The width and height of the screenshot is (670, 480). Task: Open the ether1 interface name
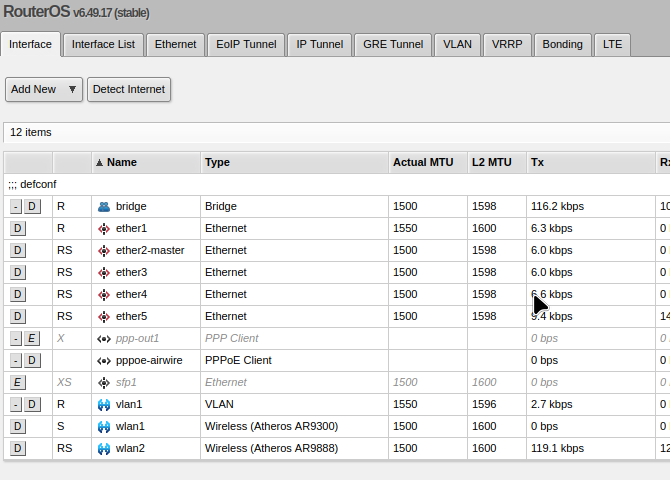pyautogui.click(x=131, y=228)
